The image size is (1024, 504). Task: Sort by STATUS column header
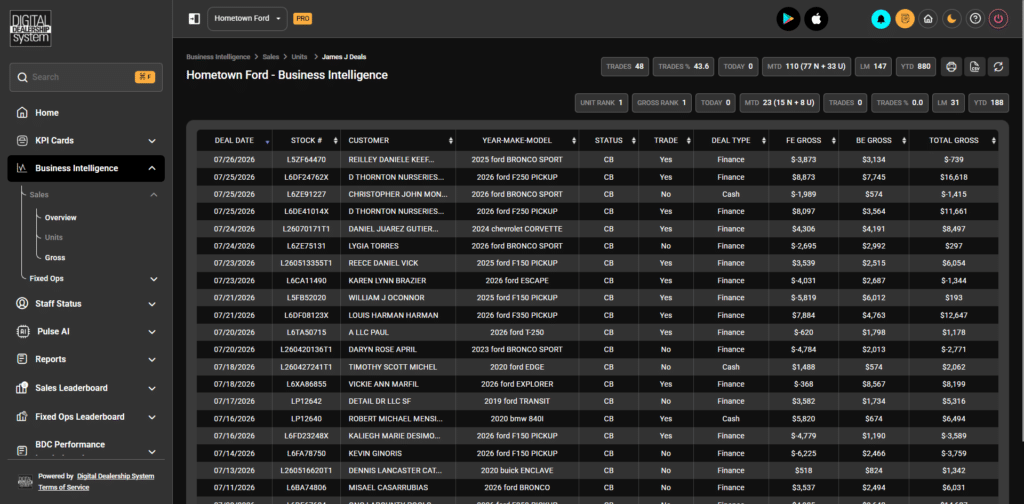pos(609,140)
